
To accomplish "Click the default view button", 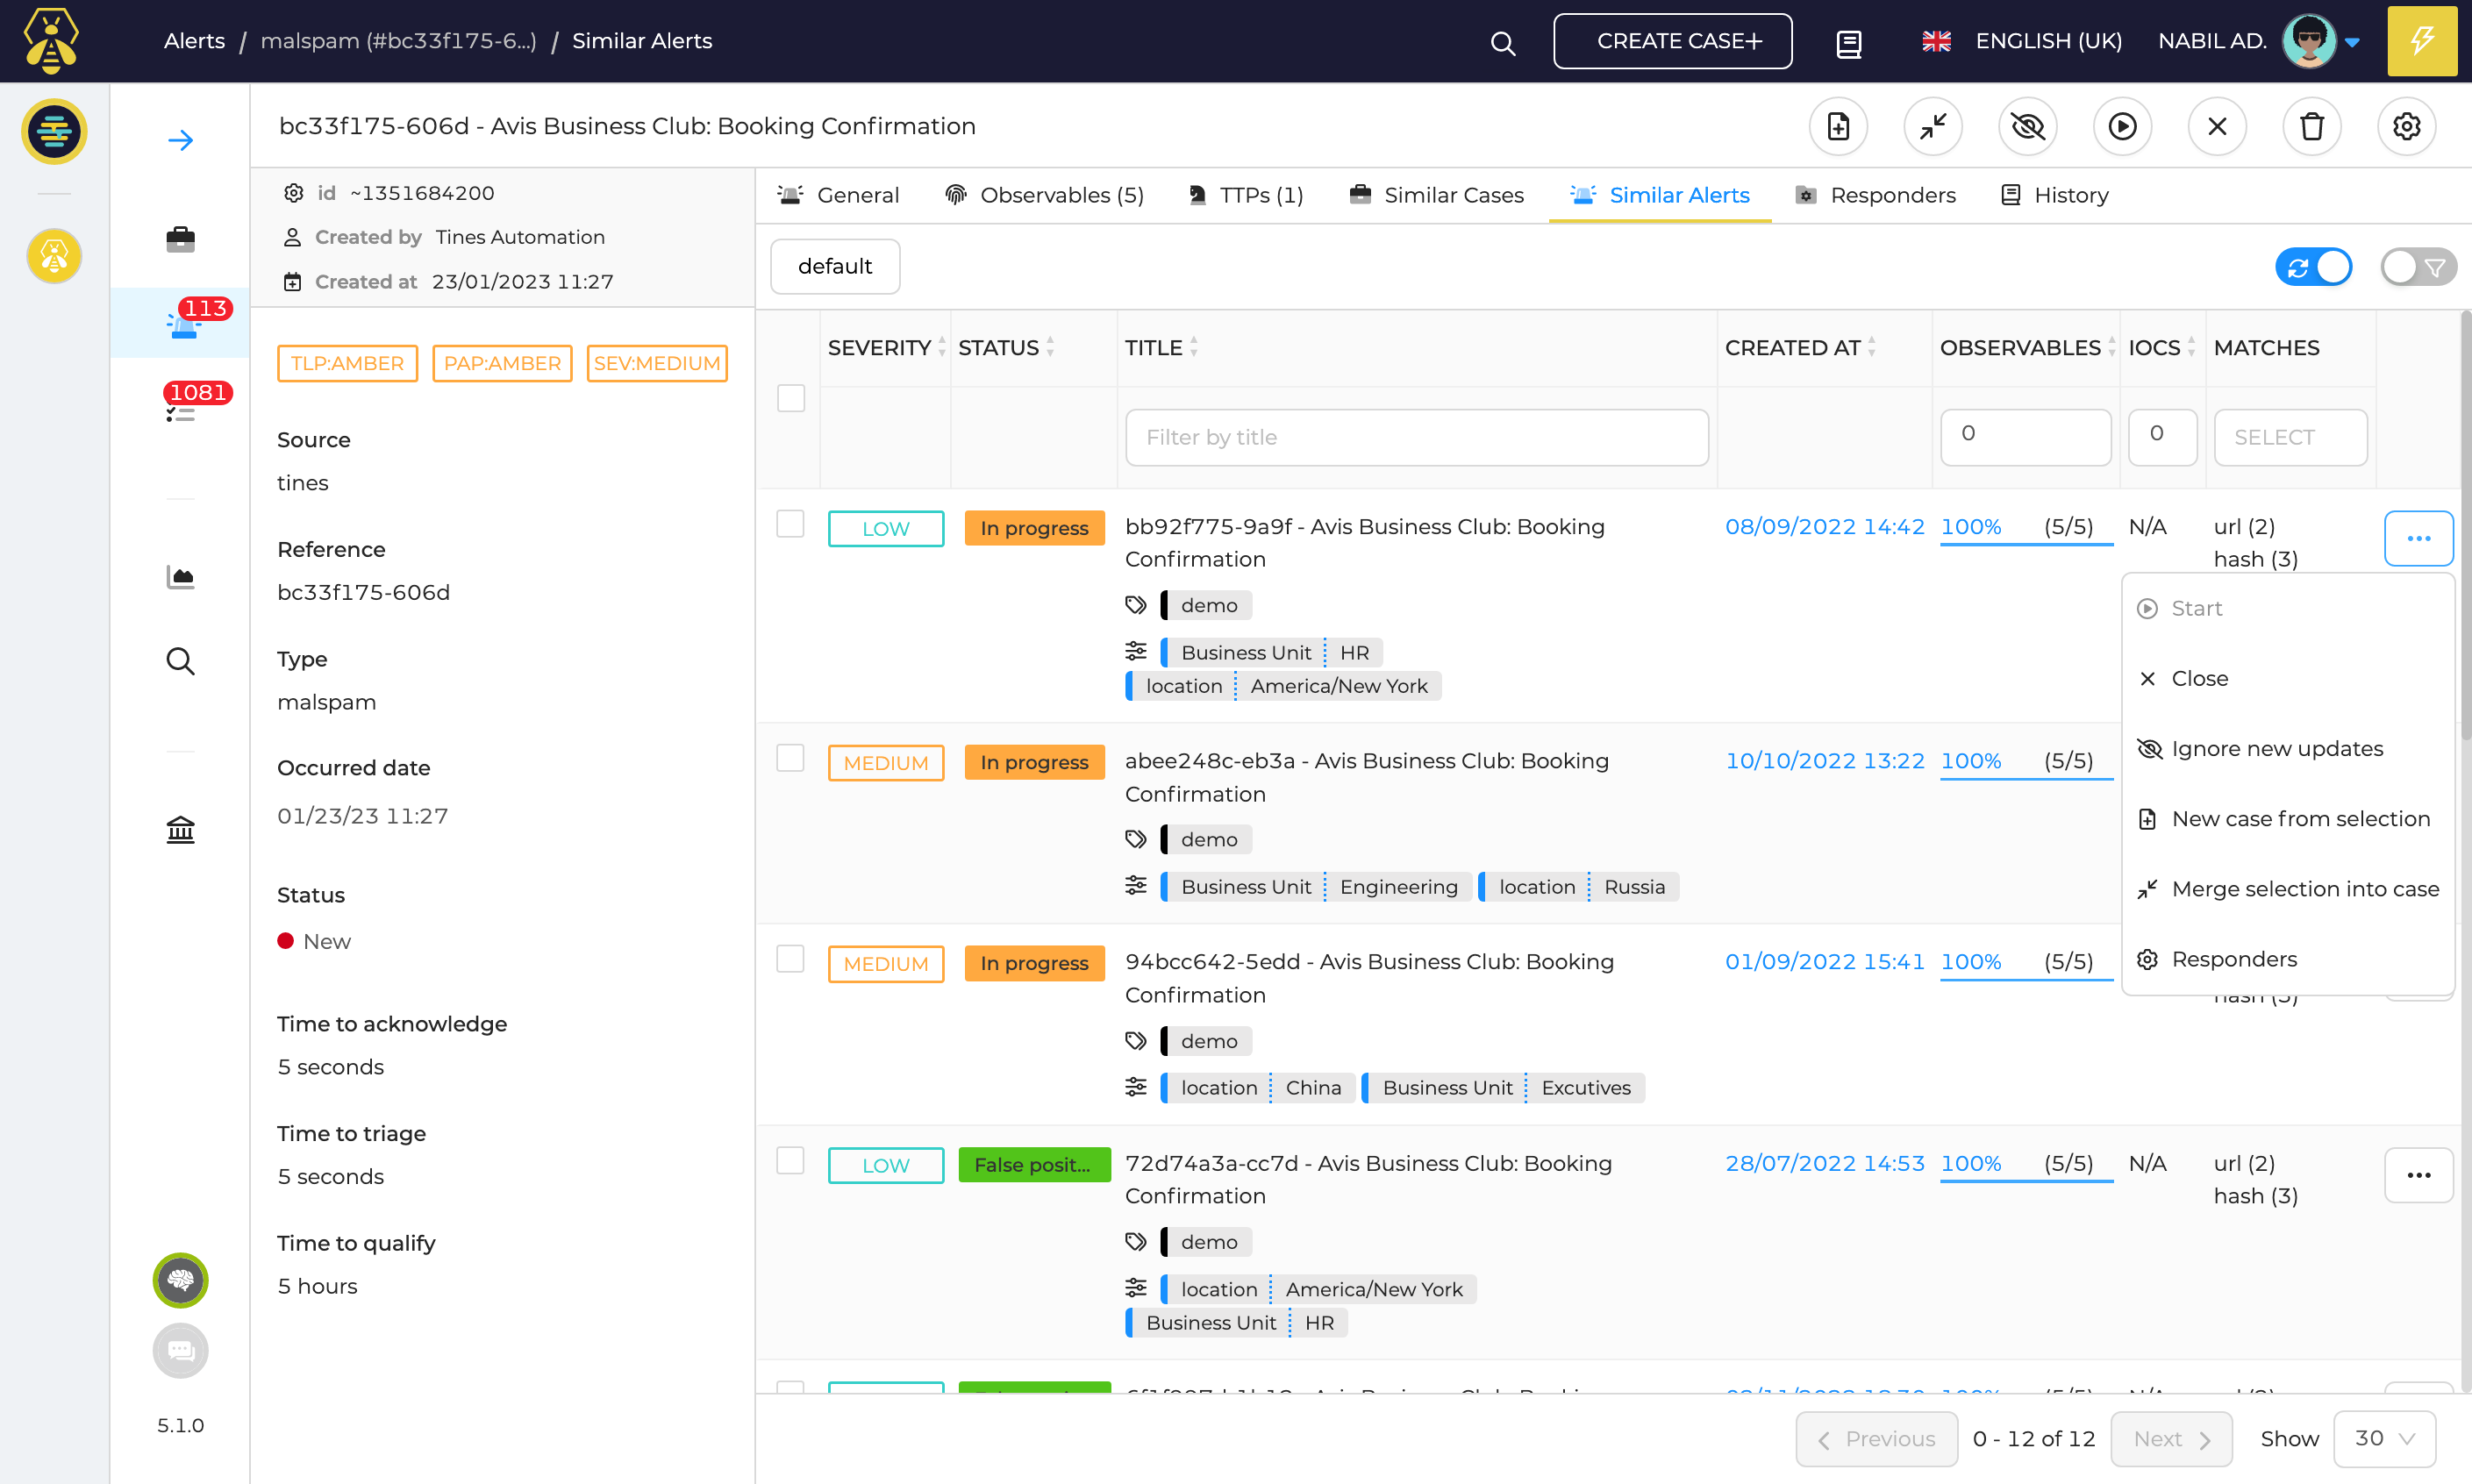I will coord(834,266).
